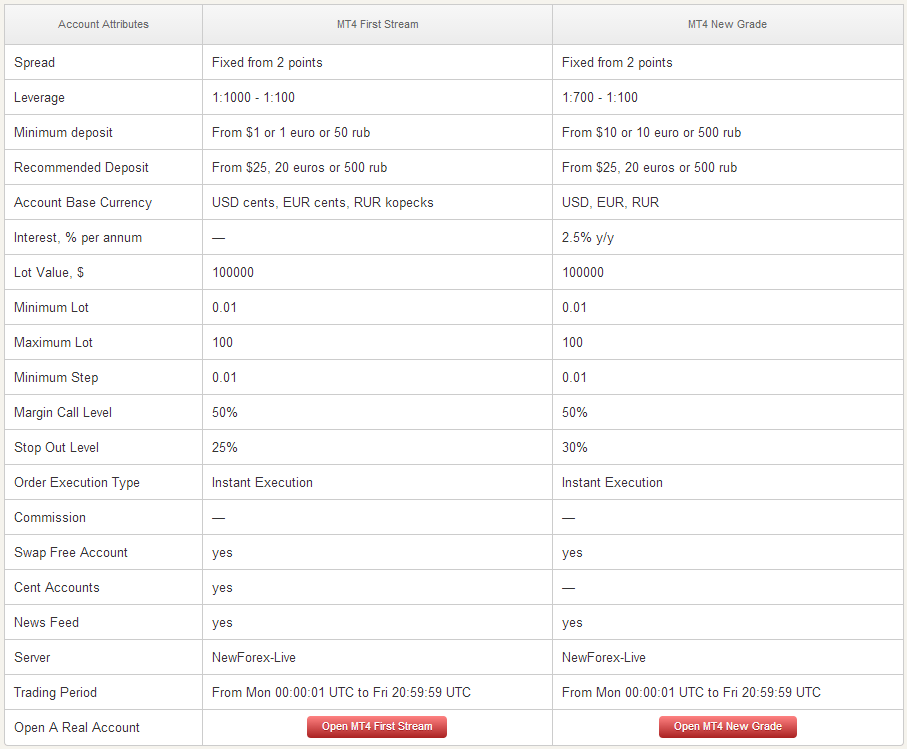The width and height of the screenshot is (907, 749).
Task: Select the Spread row label
Action: [35, 62]
